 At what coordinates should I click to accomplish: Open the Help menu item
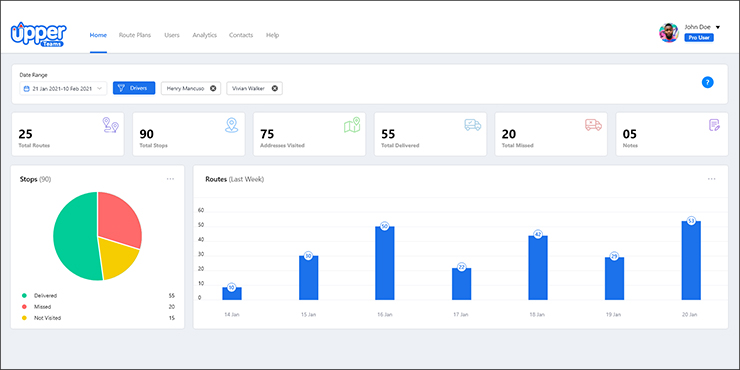tap(272, 35)
